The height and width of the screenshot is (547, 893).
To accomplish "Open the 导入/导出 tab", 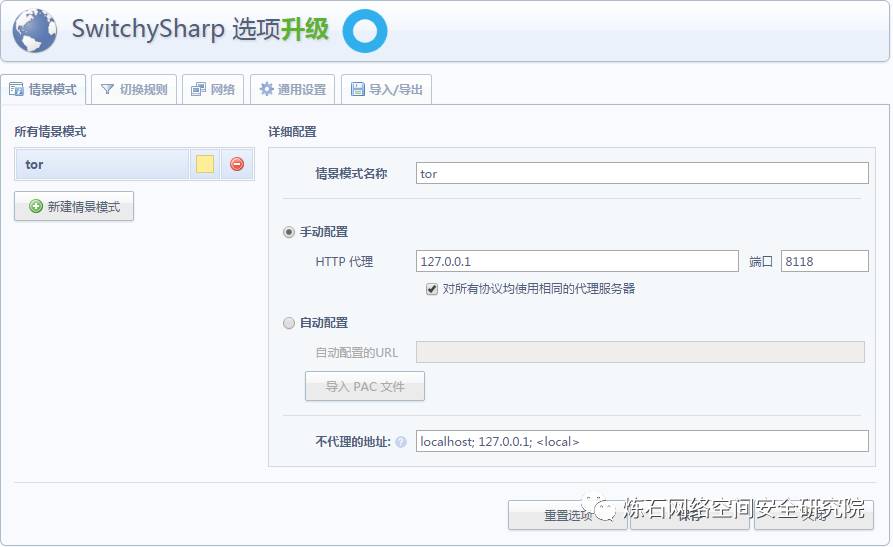I will [387, 89].
